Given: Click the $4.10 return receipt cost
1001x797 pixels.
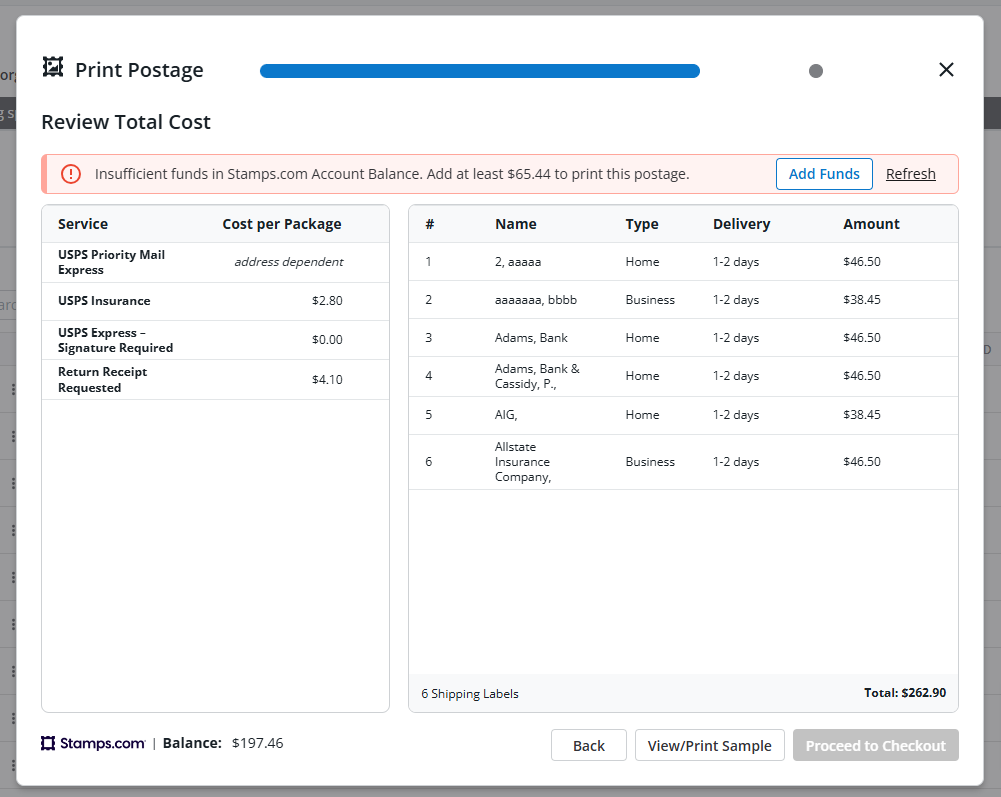Looking at the screenshot, I should (x=327, y=380).
